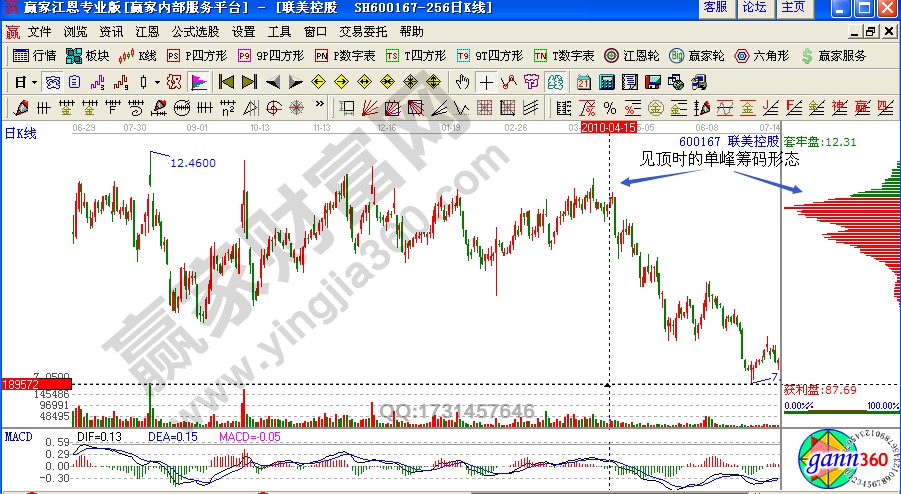Expand the candlestick style dropdown arrow
901x494 pixels.
click(157, 83)
